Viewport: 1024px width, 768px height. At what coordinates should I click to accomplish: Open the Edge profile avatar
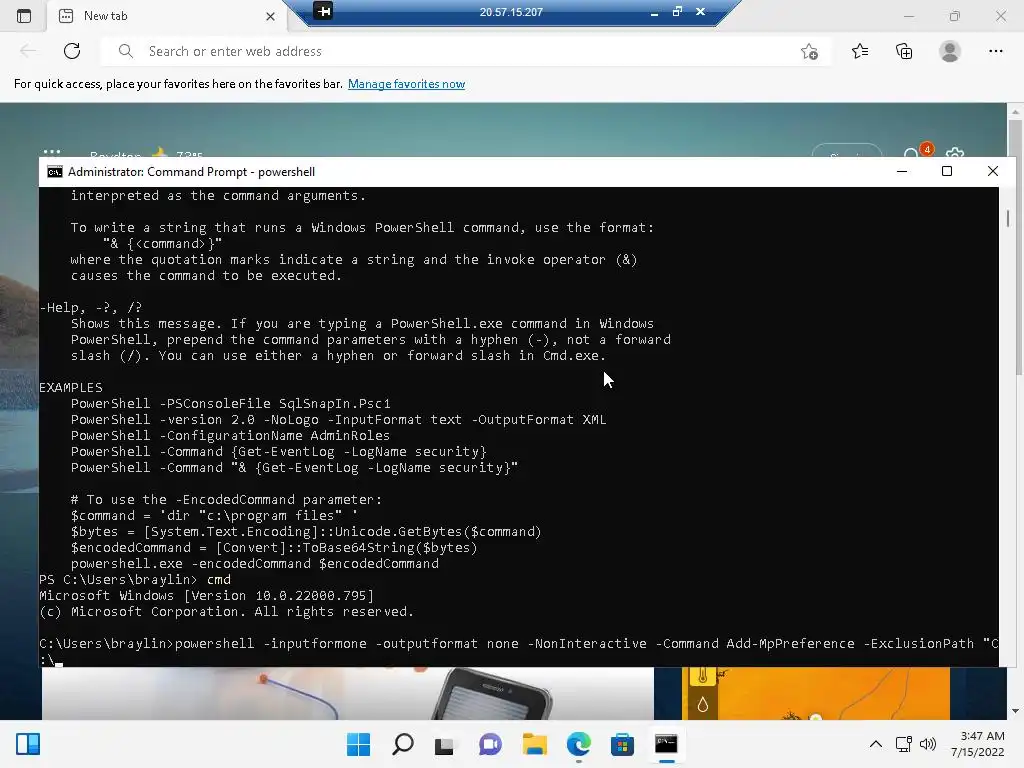[950, 51]
